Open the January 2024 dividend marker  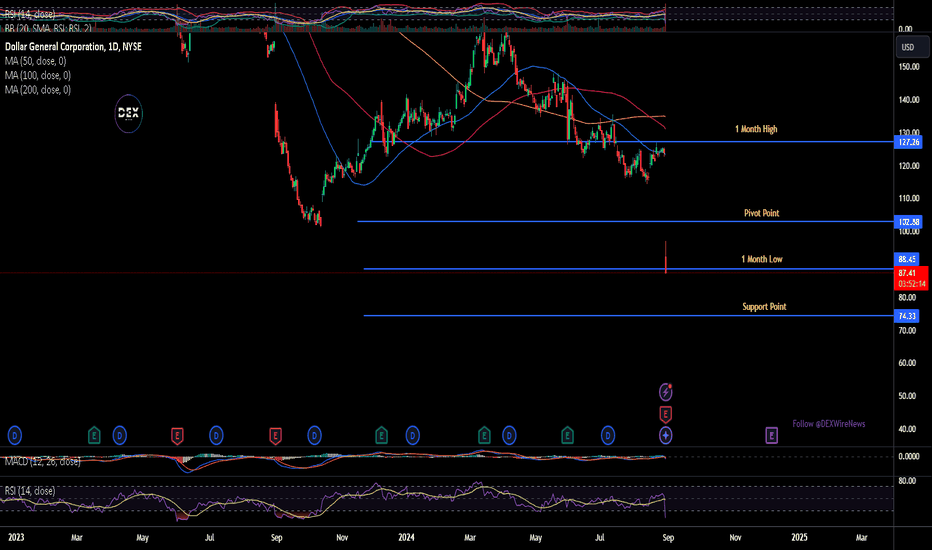tap(413, 436)
